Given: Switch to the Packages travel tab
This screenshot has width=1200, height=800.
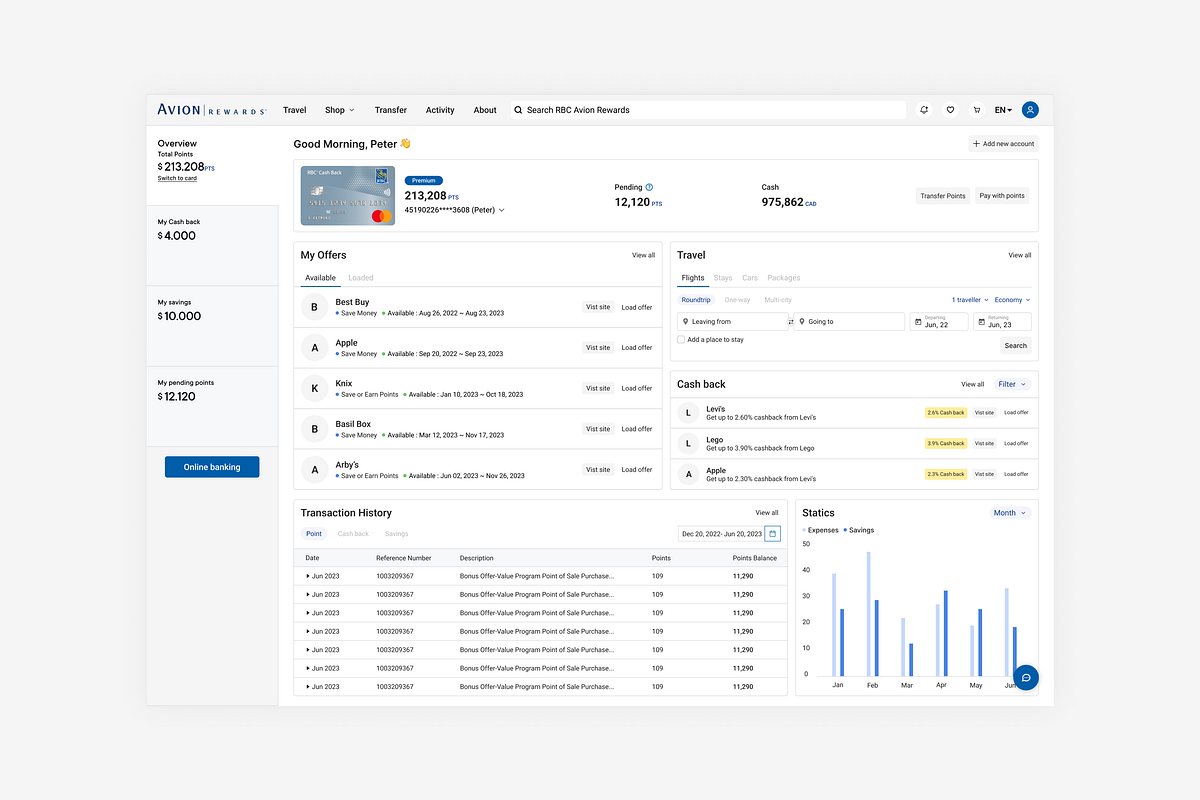Looking at the screenshot, I should 784,278.
